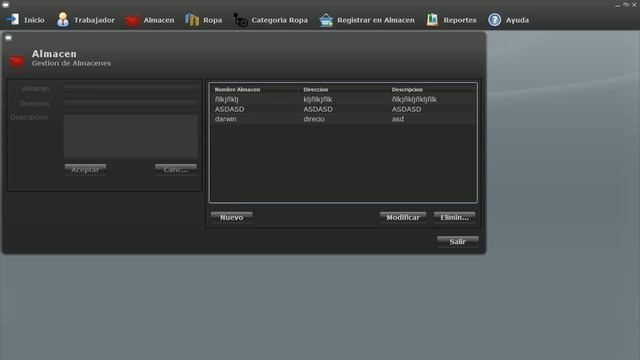Click the Eliminar button
This screenshot has width=640, height=360.
tap(454, 217)
